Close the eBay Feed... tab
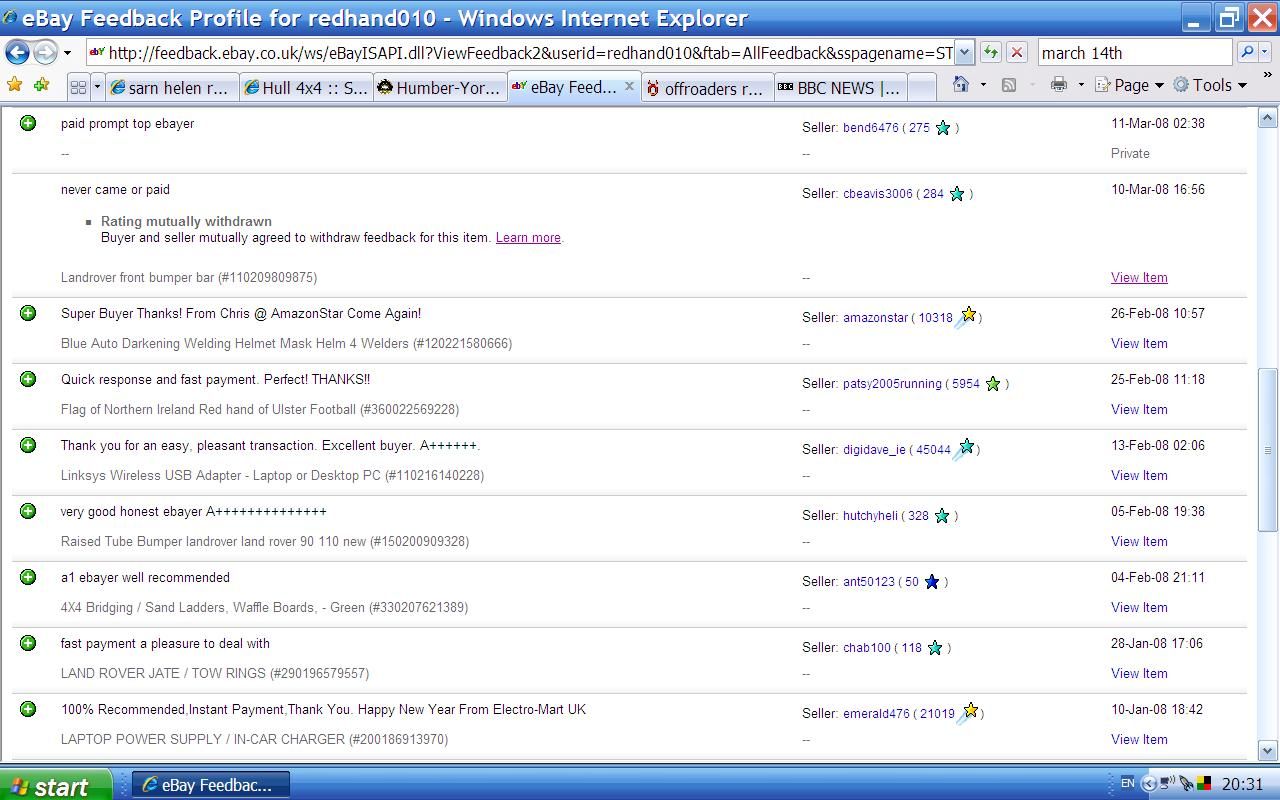This screenshot has height=800, width=1280. [629, 87]
